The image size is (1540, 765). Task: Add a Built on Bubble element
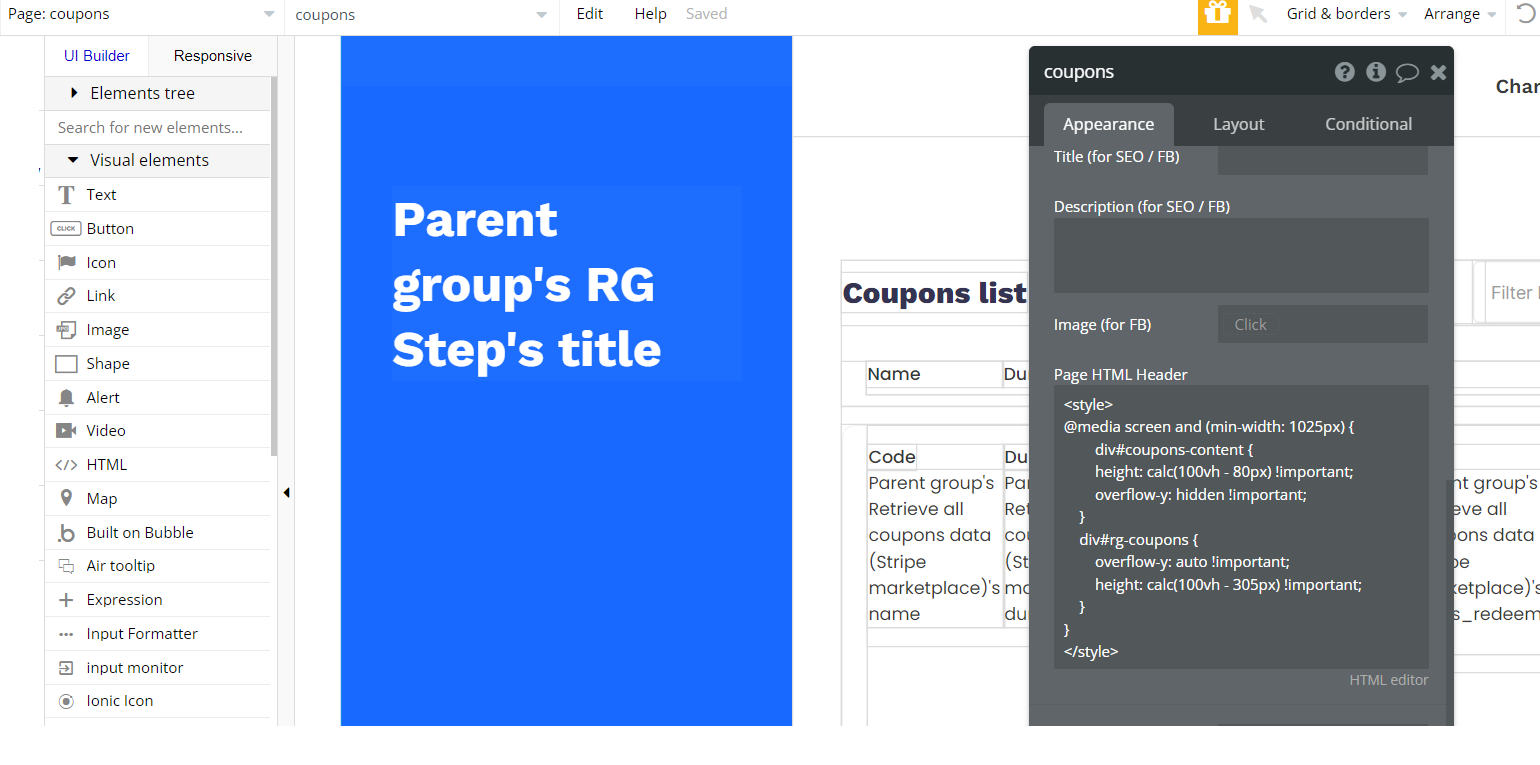click(158, 533)
